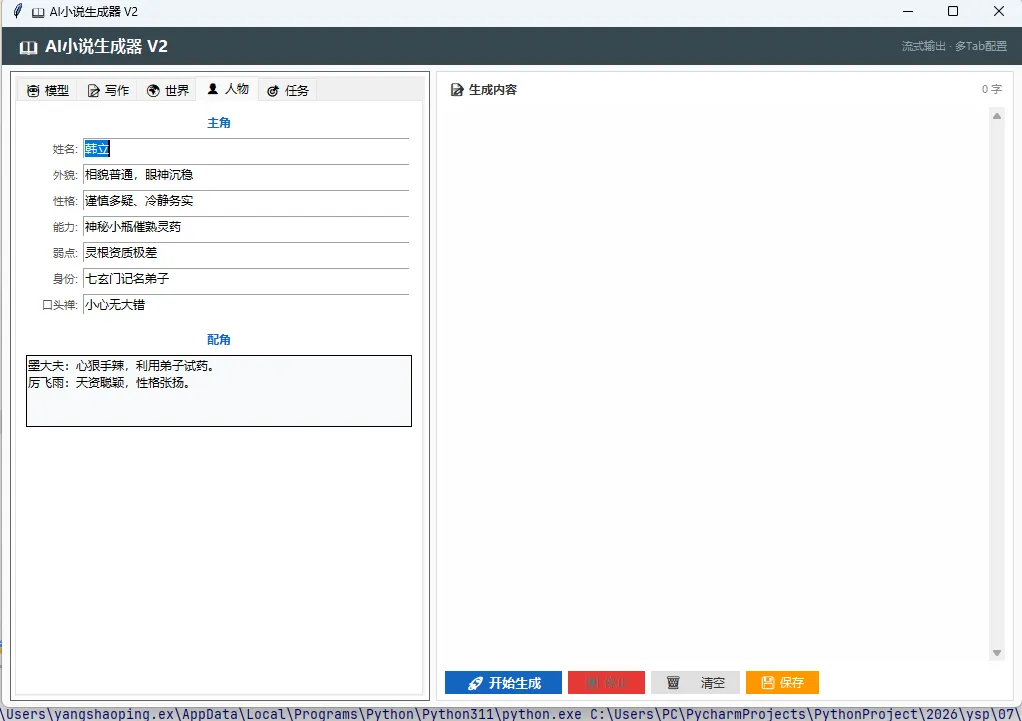Viewport: 1022px width, 721px height.
Task: Click the 生成内容 panel title
Action: coord(493,90)
